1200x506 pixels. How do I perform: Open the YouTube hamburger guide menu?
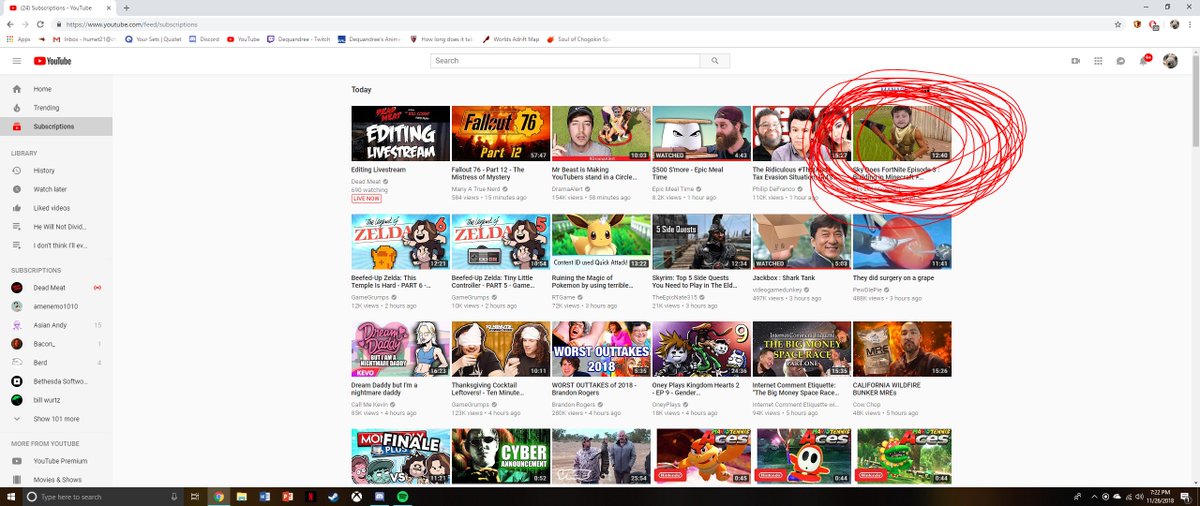click(x=16, y=61)
